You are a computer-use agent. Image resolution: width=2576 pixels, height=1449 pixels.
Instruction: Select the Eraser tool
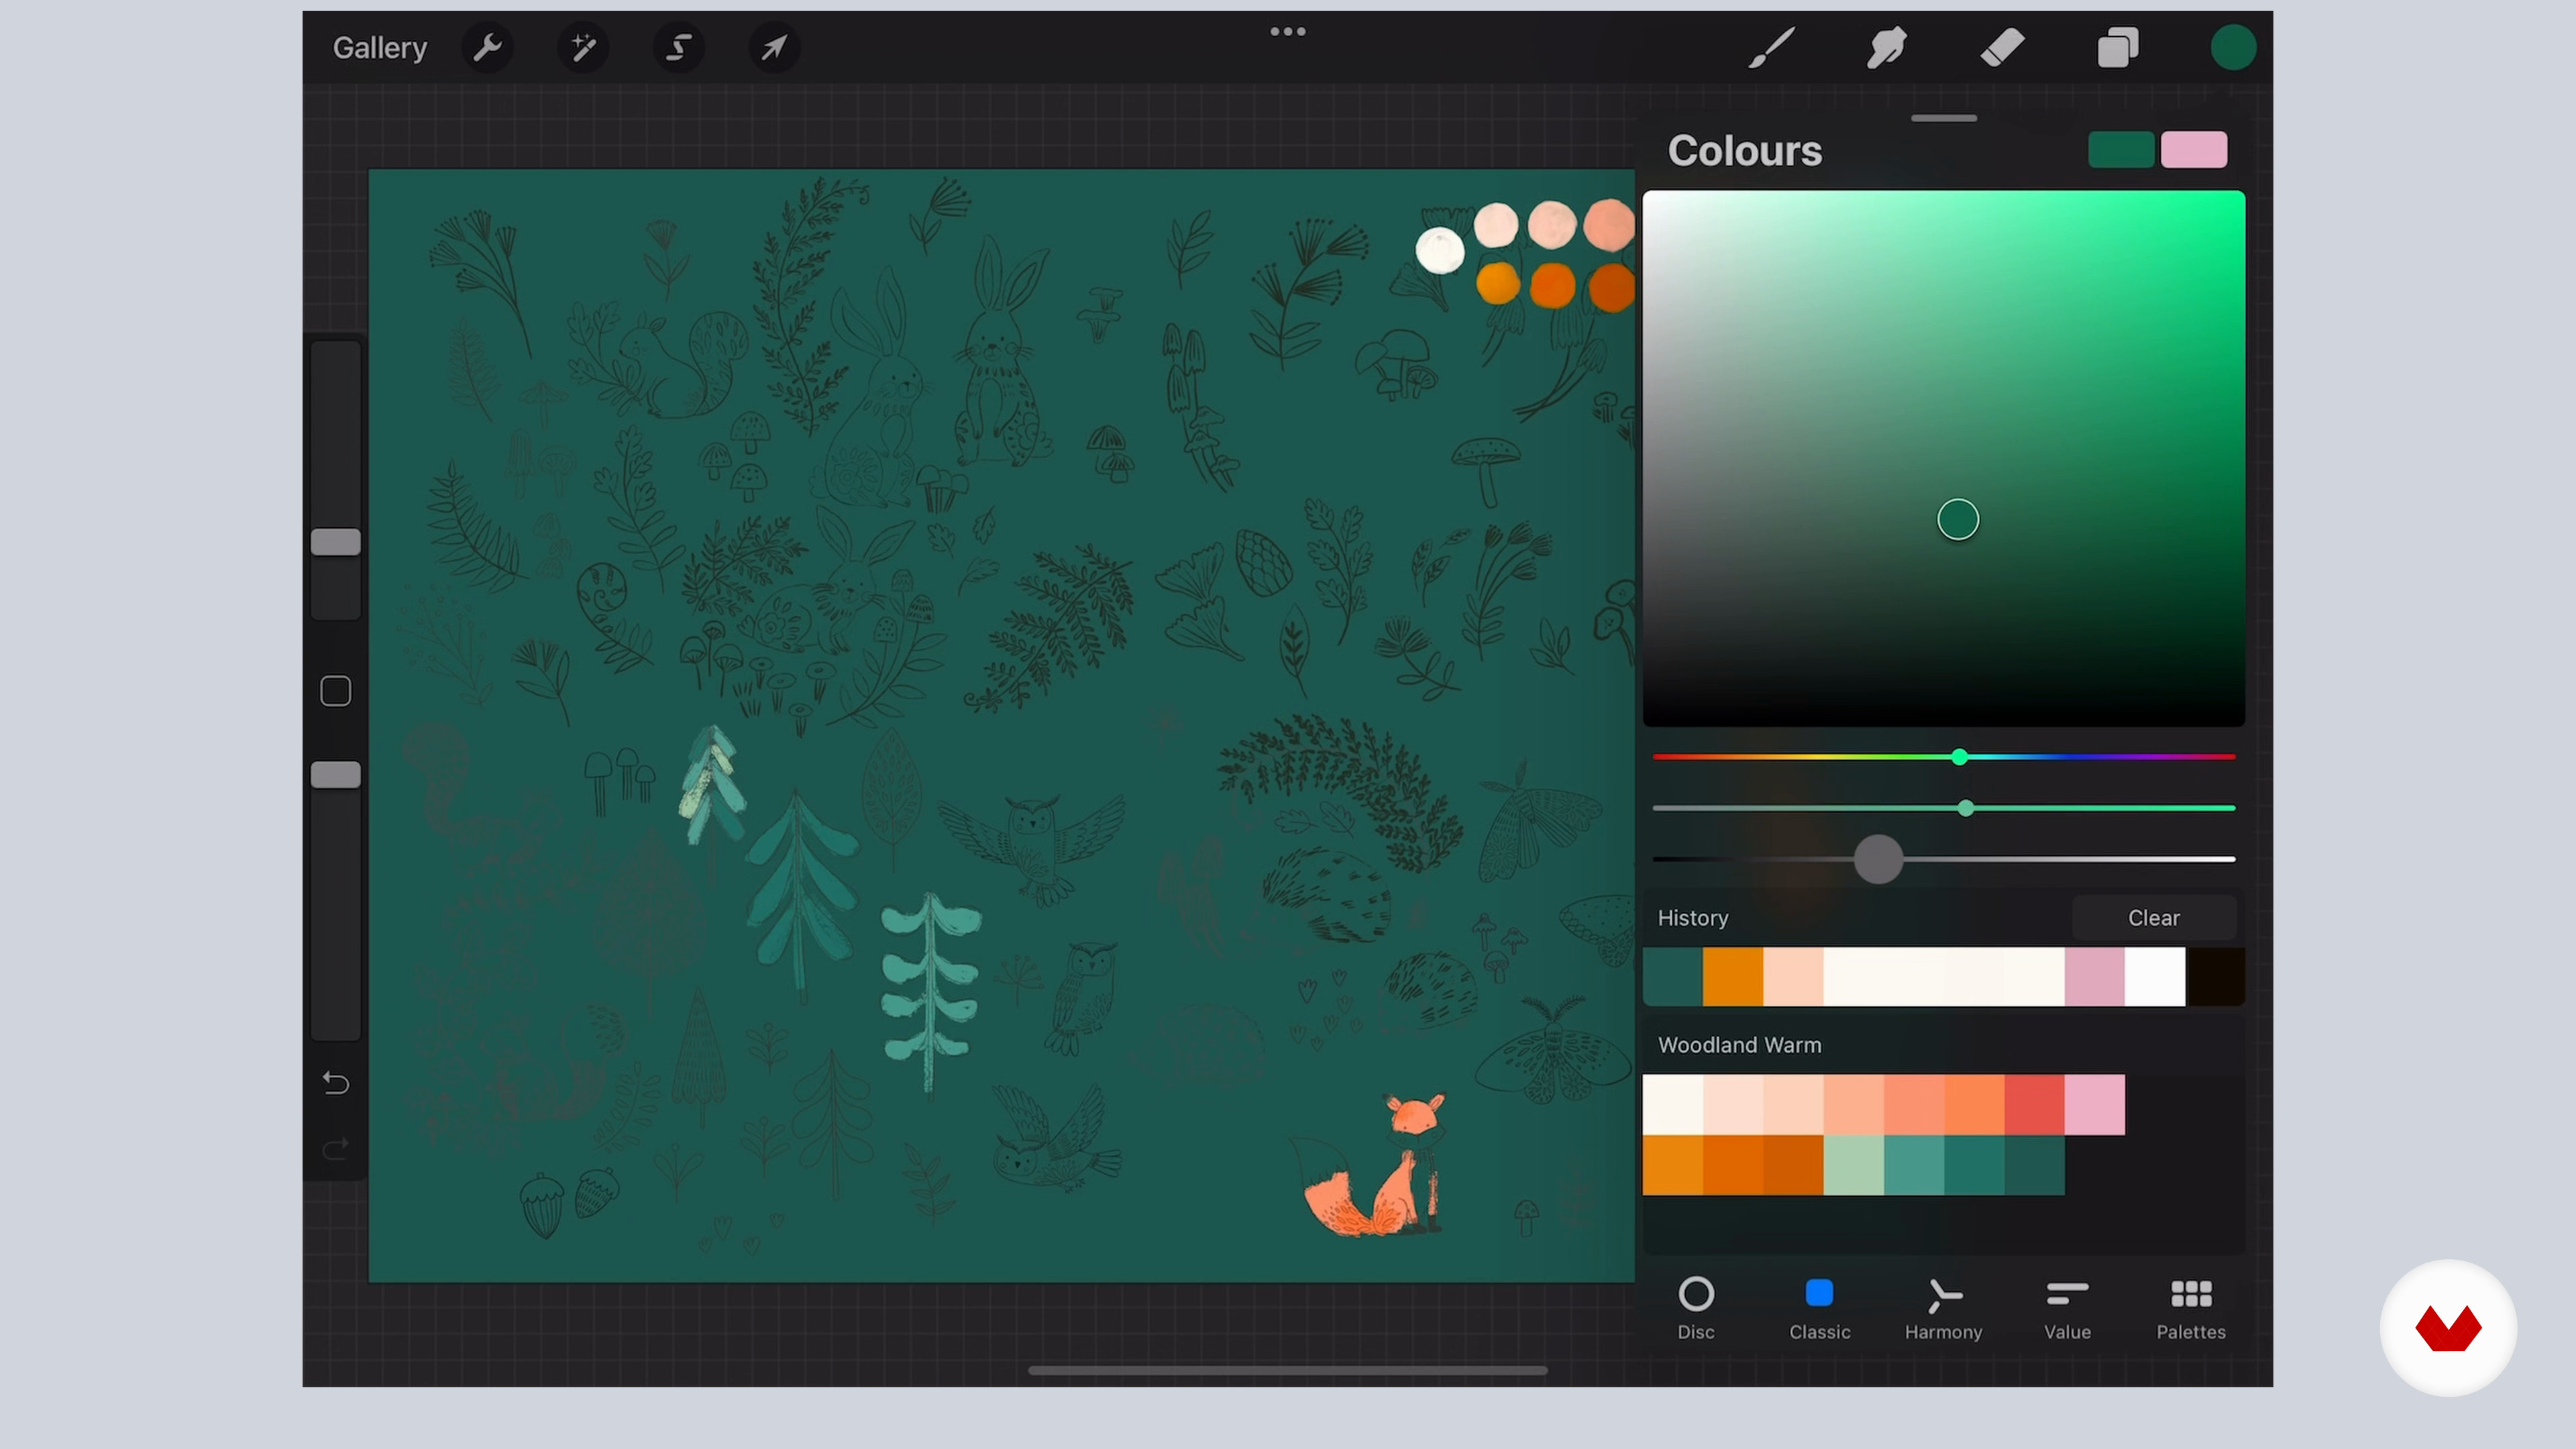pos(2002,47)
